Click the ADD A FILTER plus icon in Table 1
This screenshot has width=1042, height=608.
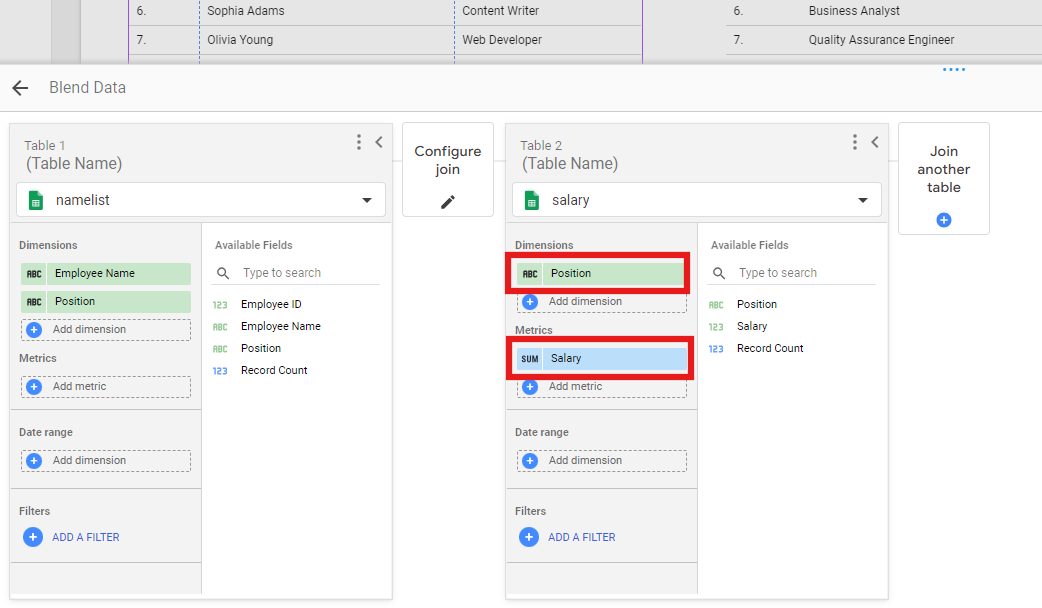point(33,537)
